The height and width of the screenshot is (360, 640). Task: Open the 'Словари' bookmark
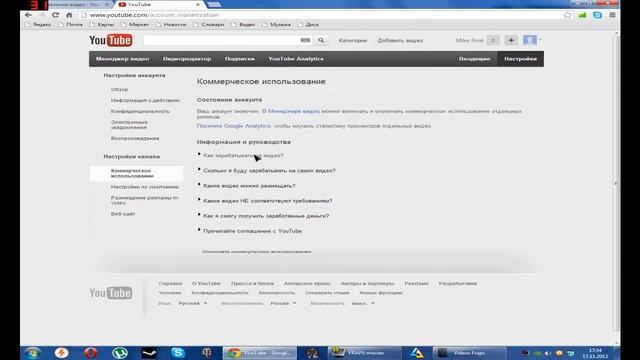tap(209, 24)
